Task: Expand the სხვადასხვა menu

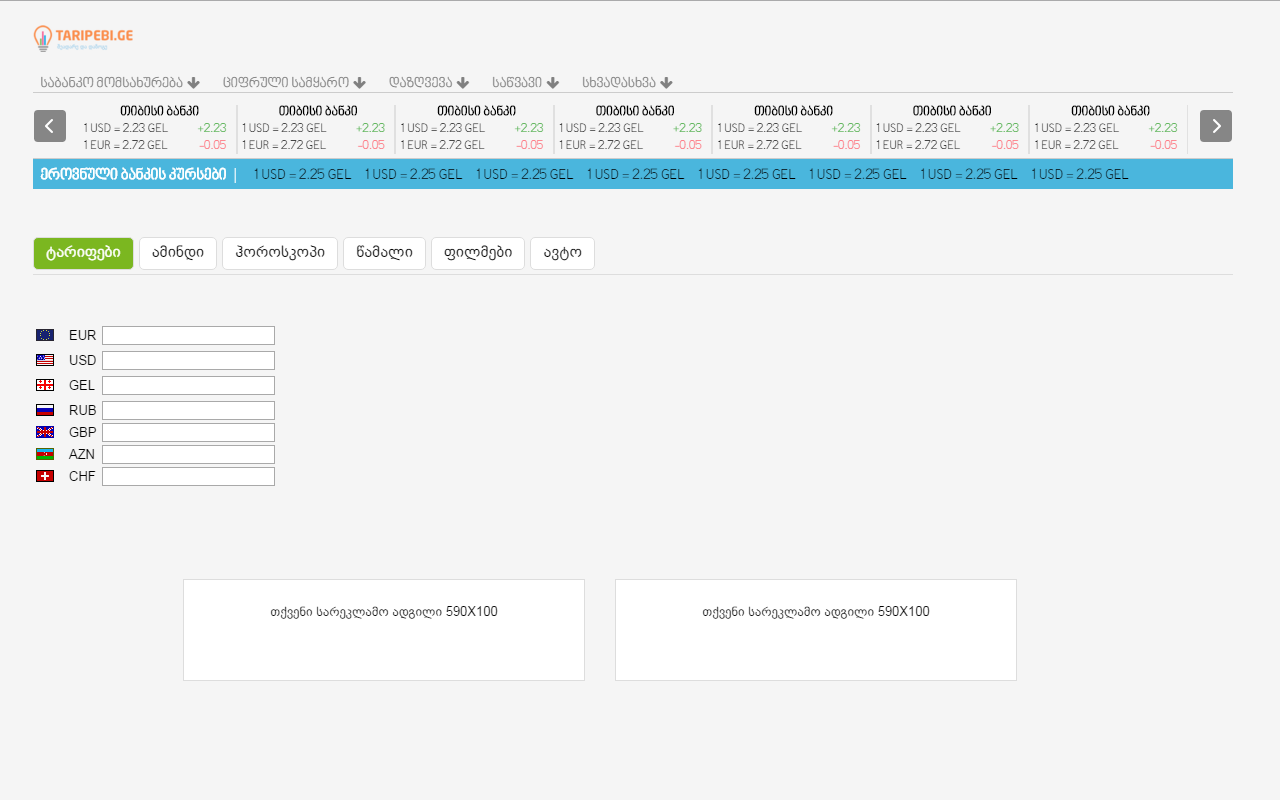Action: click(627, 82)
